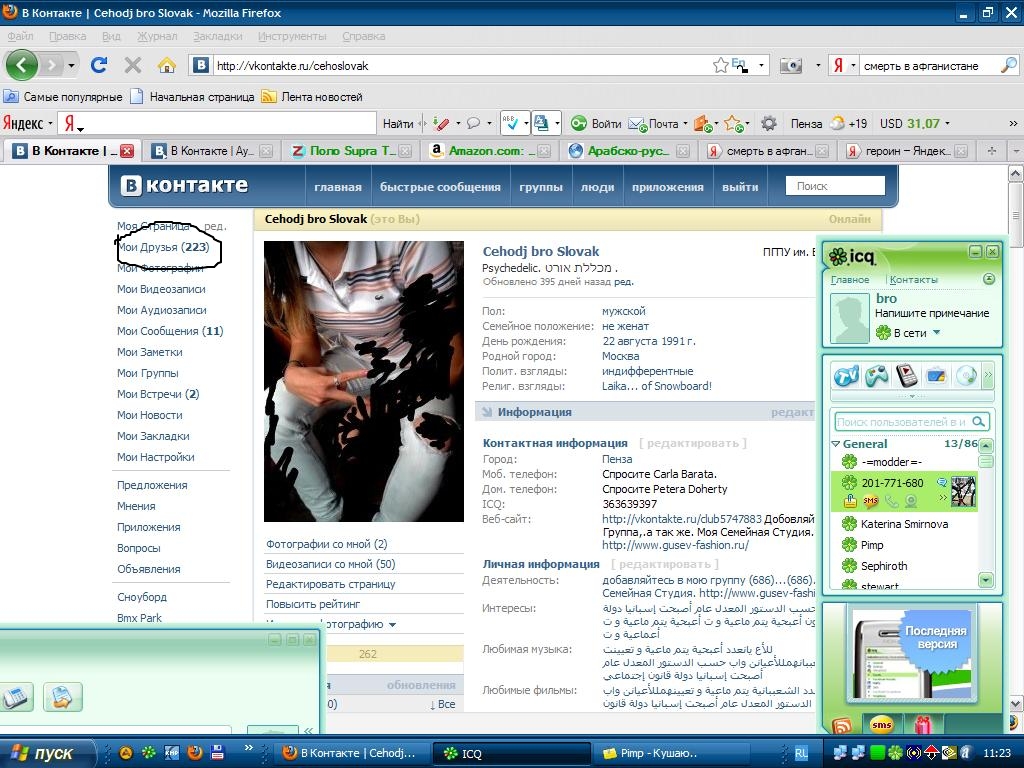Click the camera screenshot toolbar icon
1024x768 pixels.
[791, 65]
